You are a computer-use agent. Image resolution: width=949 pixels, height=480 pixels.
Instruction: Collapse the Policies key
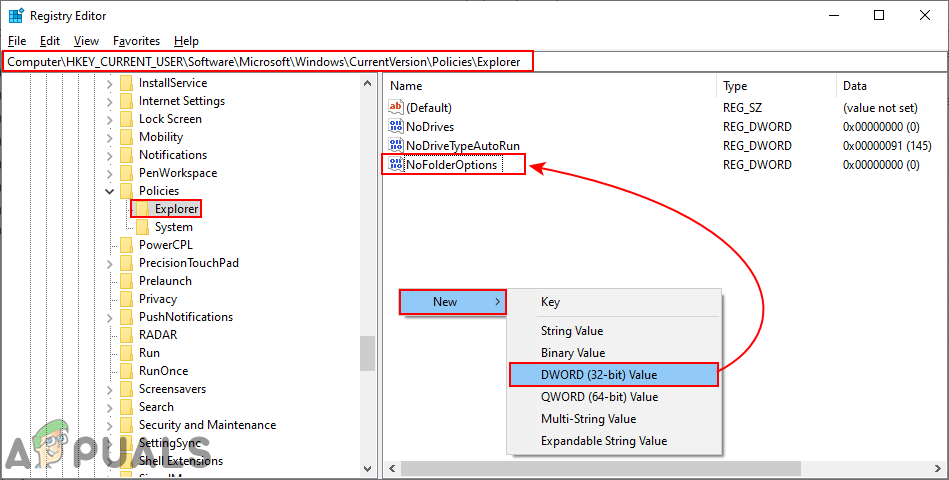(110, 191)
